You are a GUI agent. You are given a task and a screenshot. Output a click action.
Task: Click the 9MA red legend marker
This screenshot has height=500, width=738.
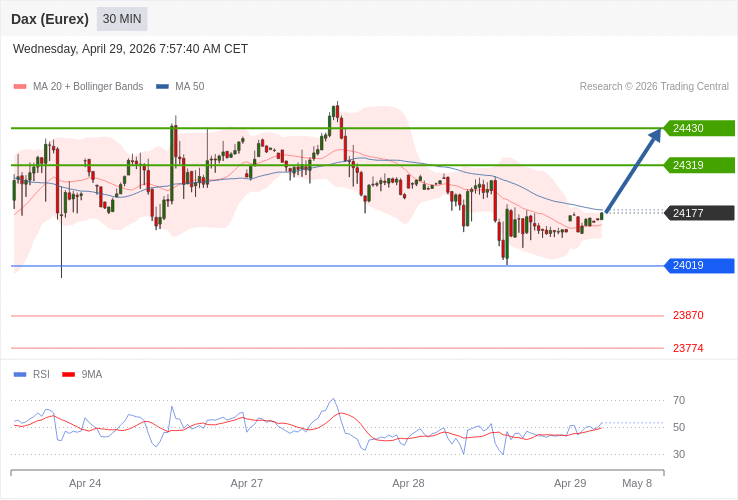[x=68, y=375]
